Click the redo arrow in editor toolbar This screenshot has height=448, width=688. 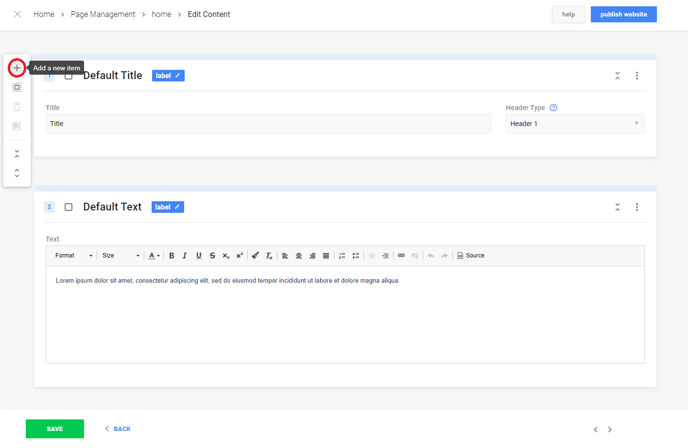[x=444, y=255]
